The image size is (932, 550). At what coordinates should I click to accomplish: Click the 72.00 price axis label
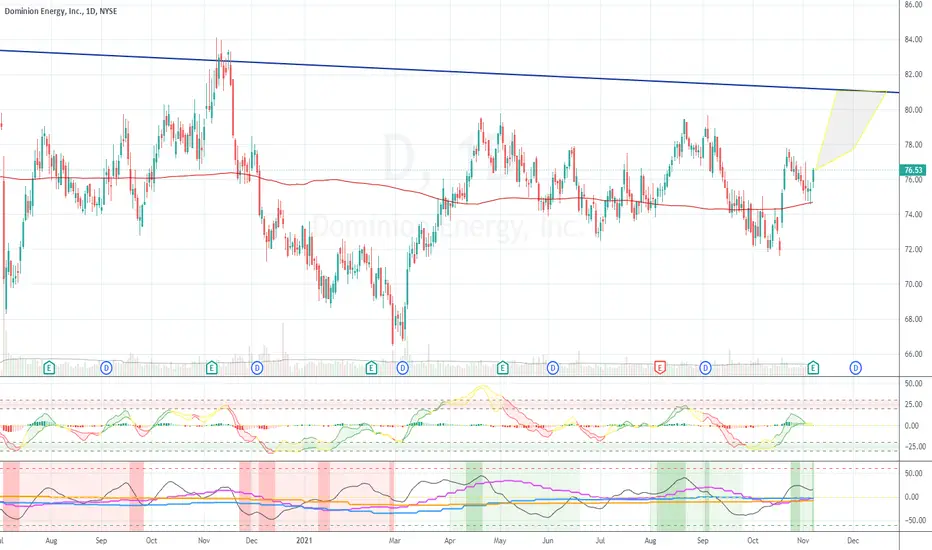pos(913,250)
